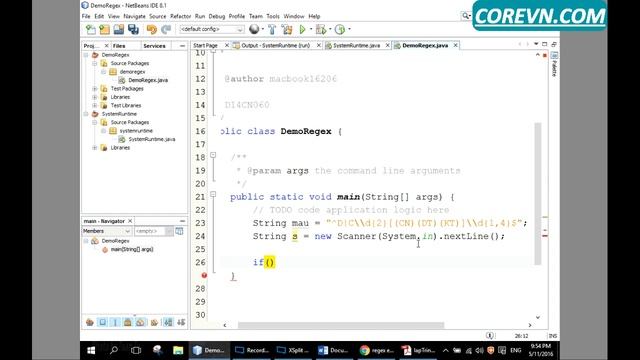Viewport: 640px width, 360px height.
Task: Select DemoRegex.java in project tree
Action: click(148, 80)
